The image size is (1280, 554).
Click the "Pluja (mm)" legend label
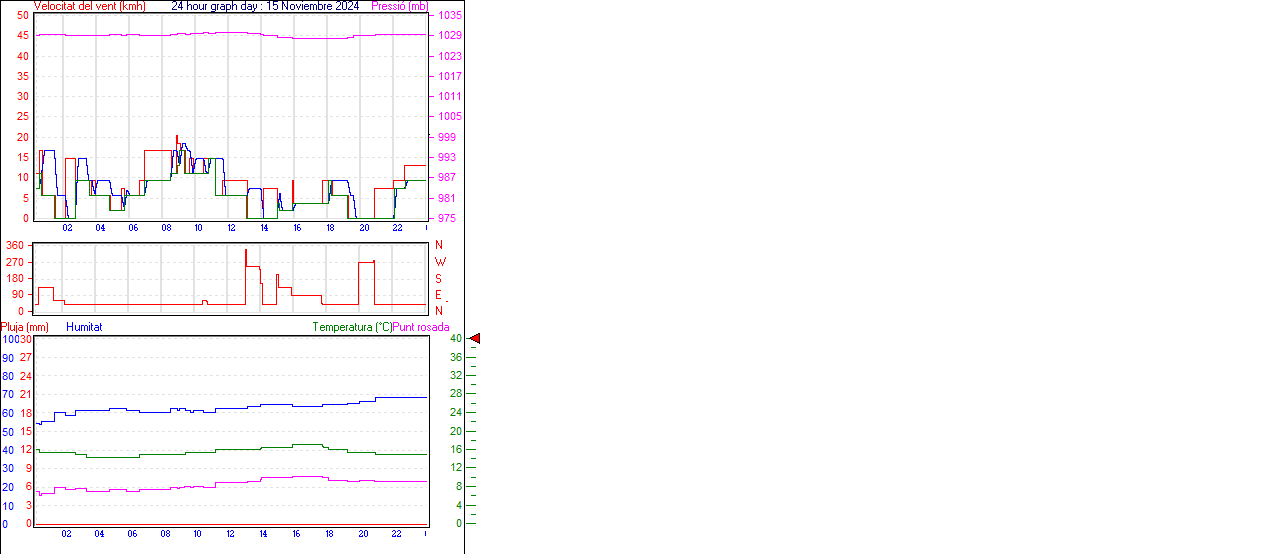(x=25, y=327)
